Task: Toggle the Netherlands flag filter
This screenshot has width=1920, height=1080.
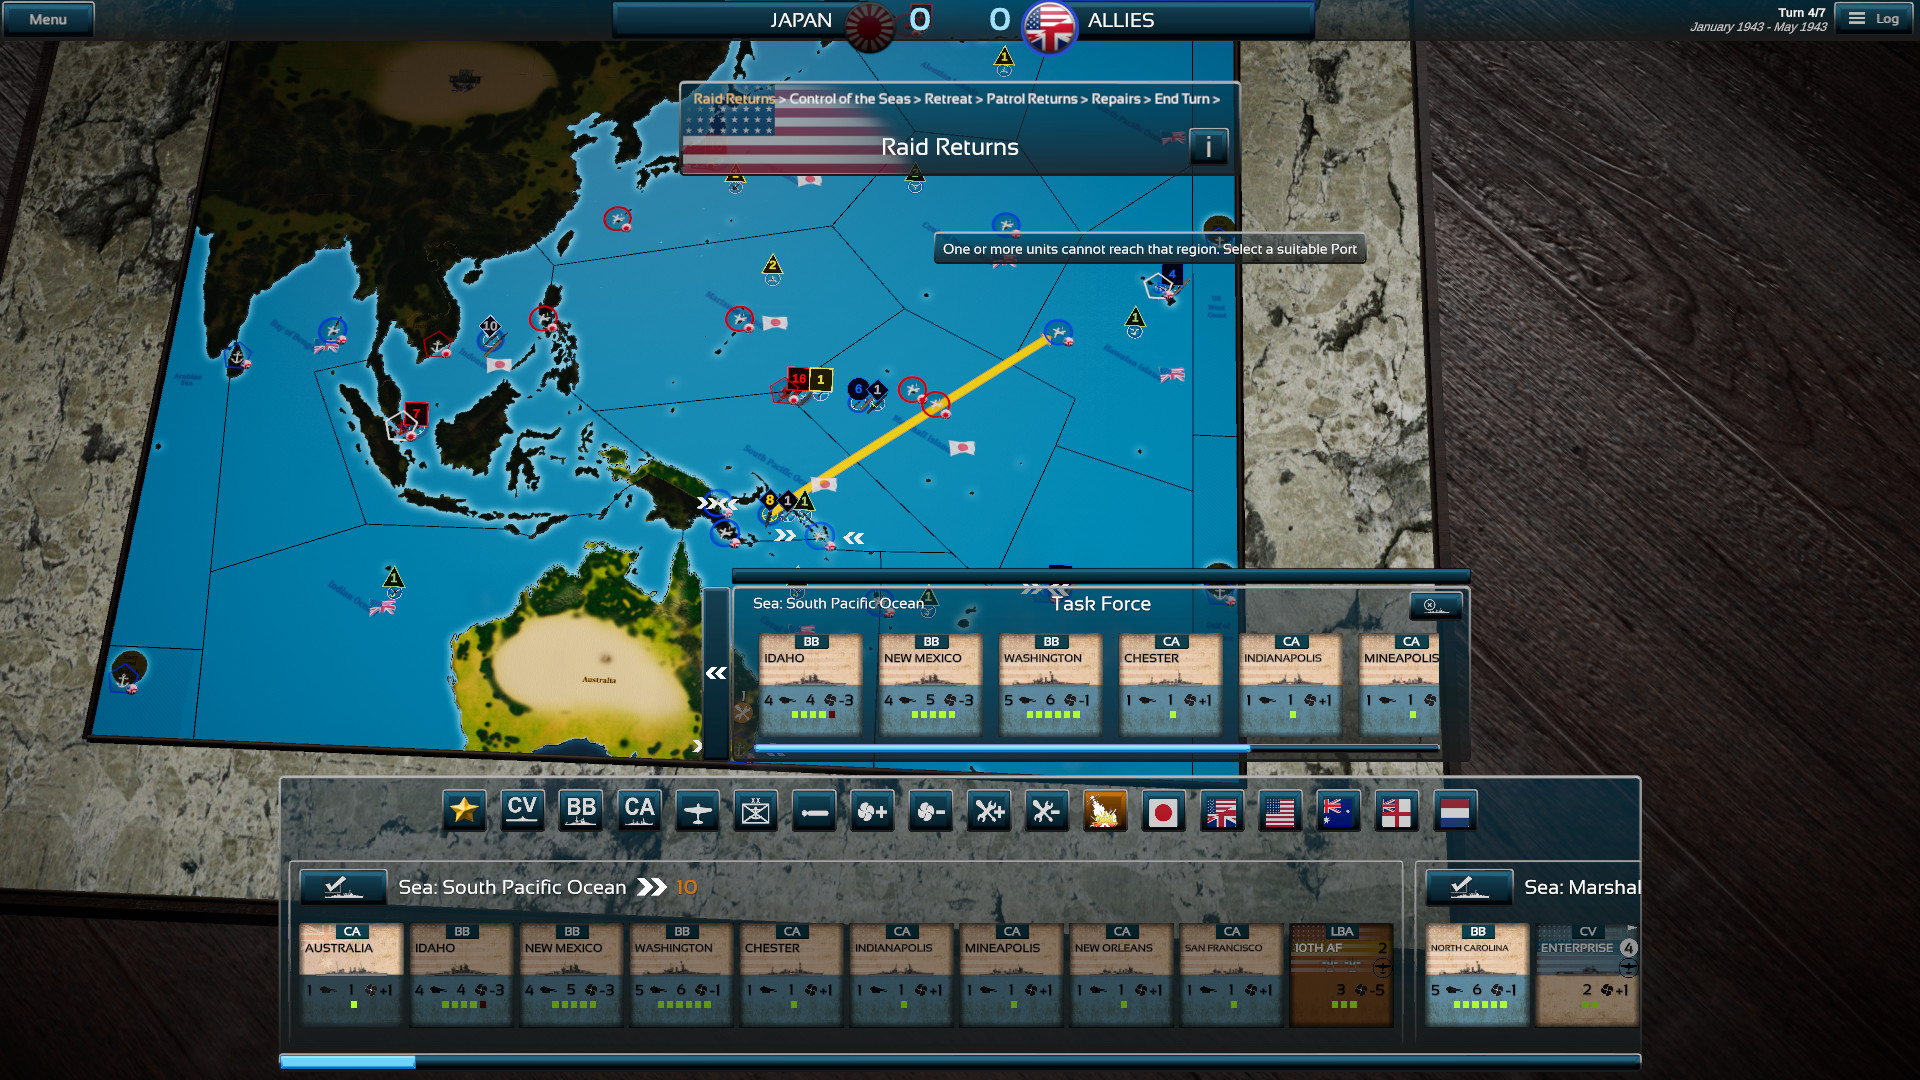Action: tap(1455, 811)
